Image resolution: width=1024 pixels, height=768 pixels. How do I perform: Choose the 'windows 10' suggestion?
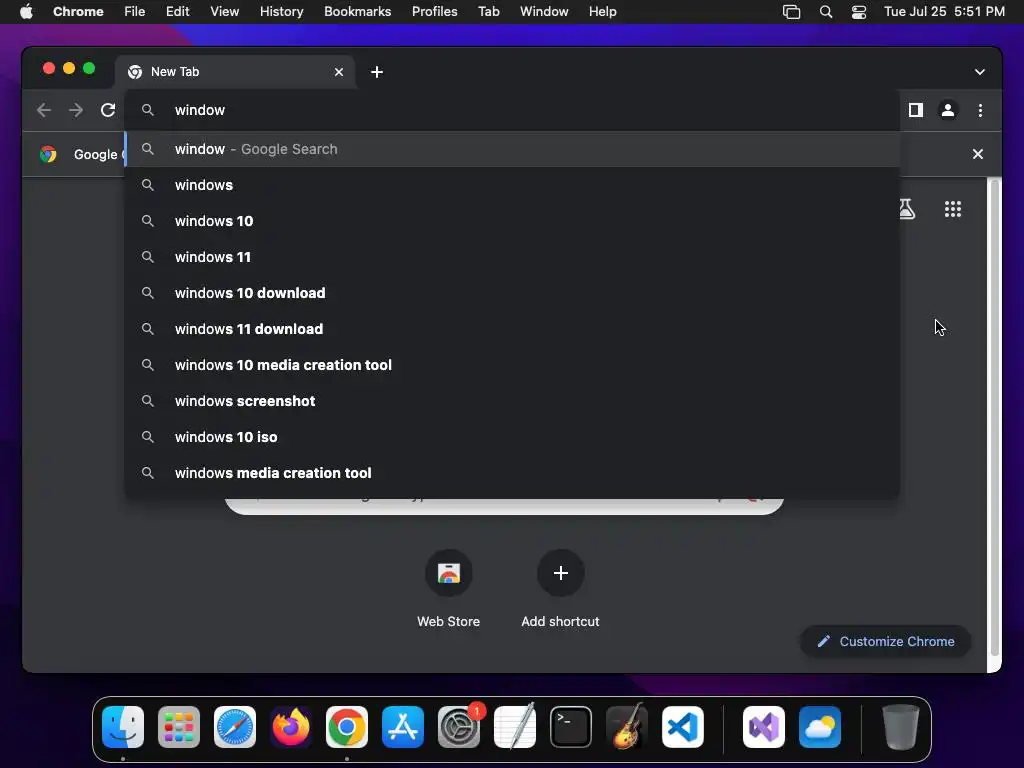point(512,221)
